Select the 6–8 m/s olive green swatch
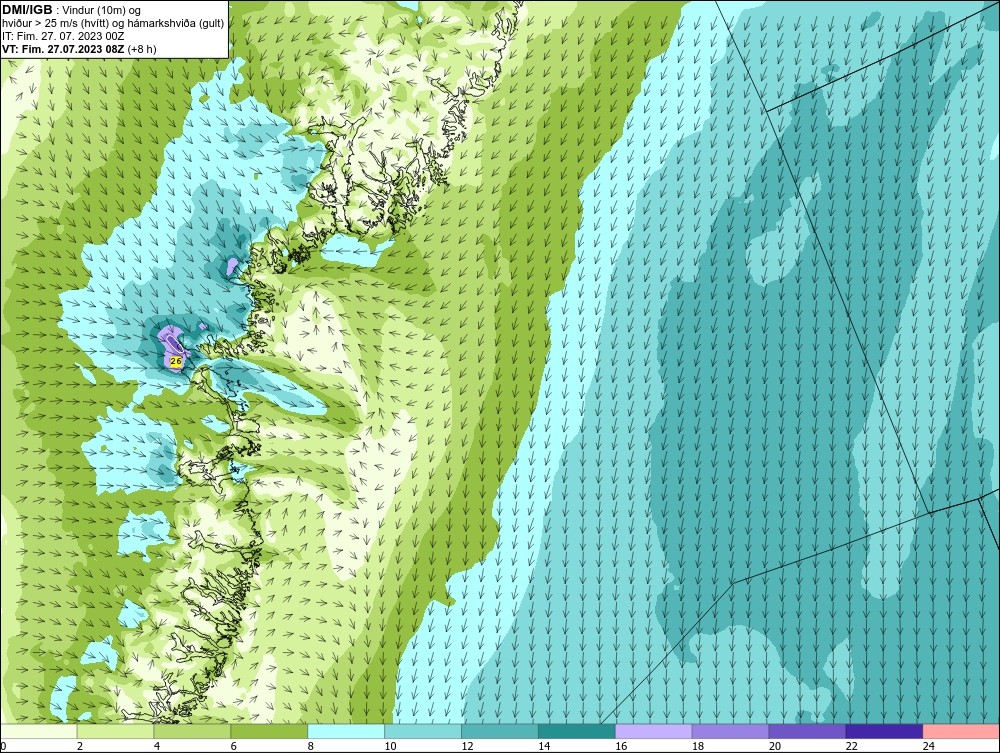The image size is (1000, 753). coord(269,731)
